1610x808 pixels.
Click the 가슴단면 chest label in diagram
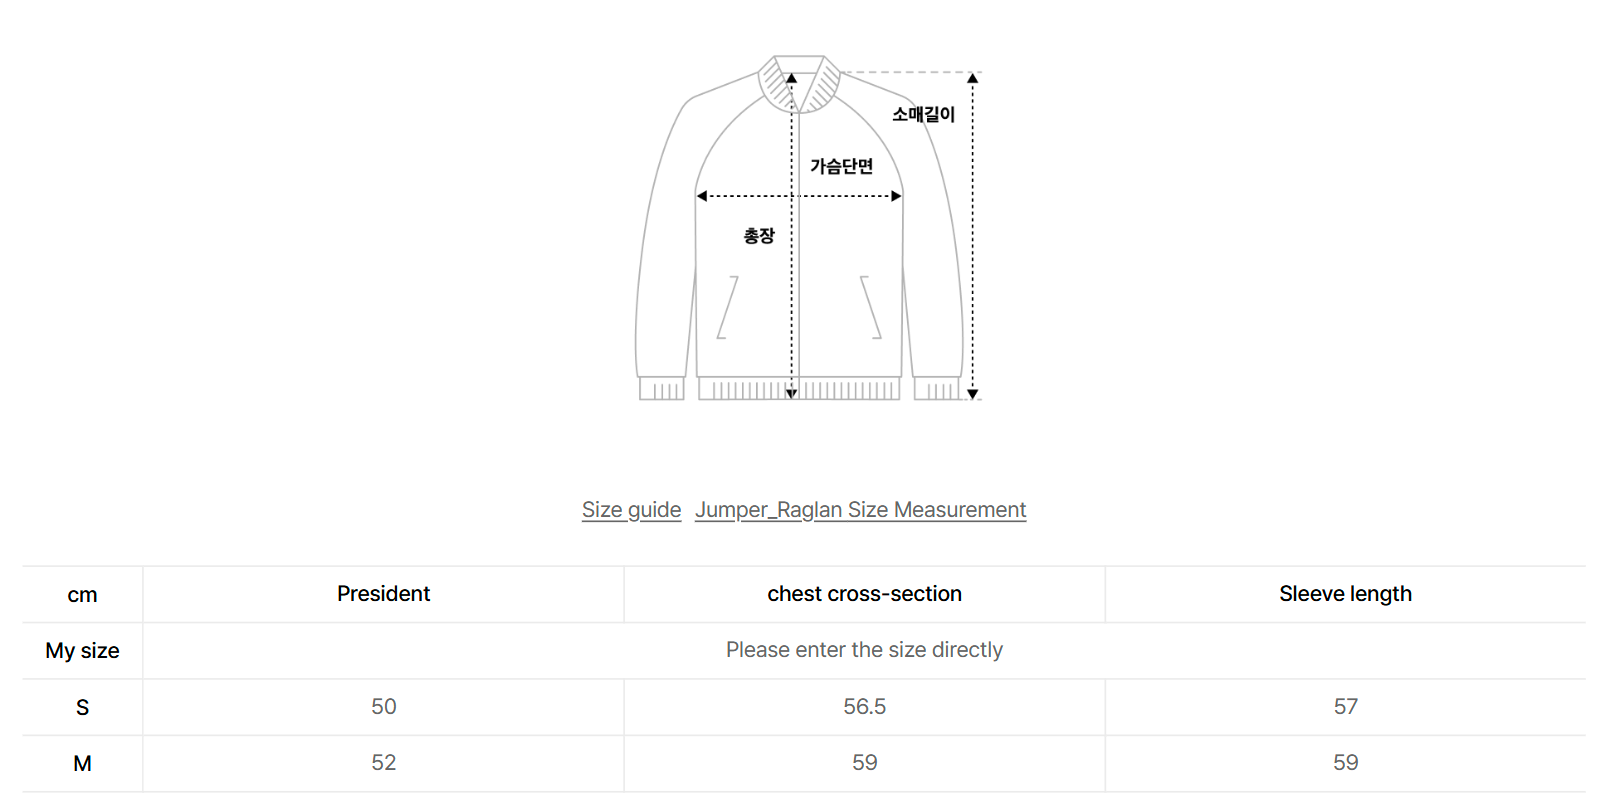coord(841,166)
